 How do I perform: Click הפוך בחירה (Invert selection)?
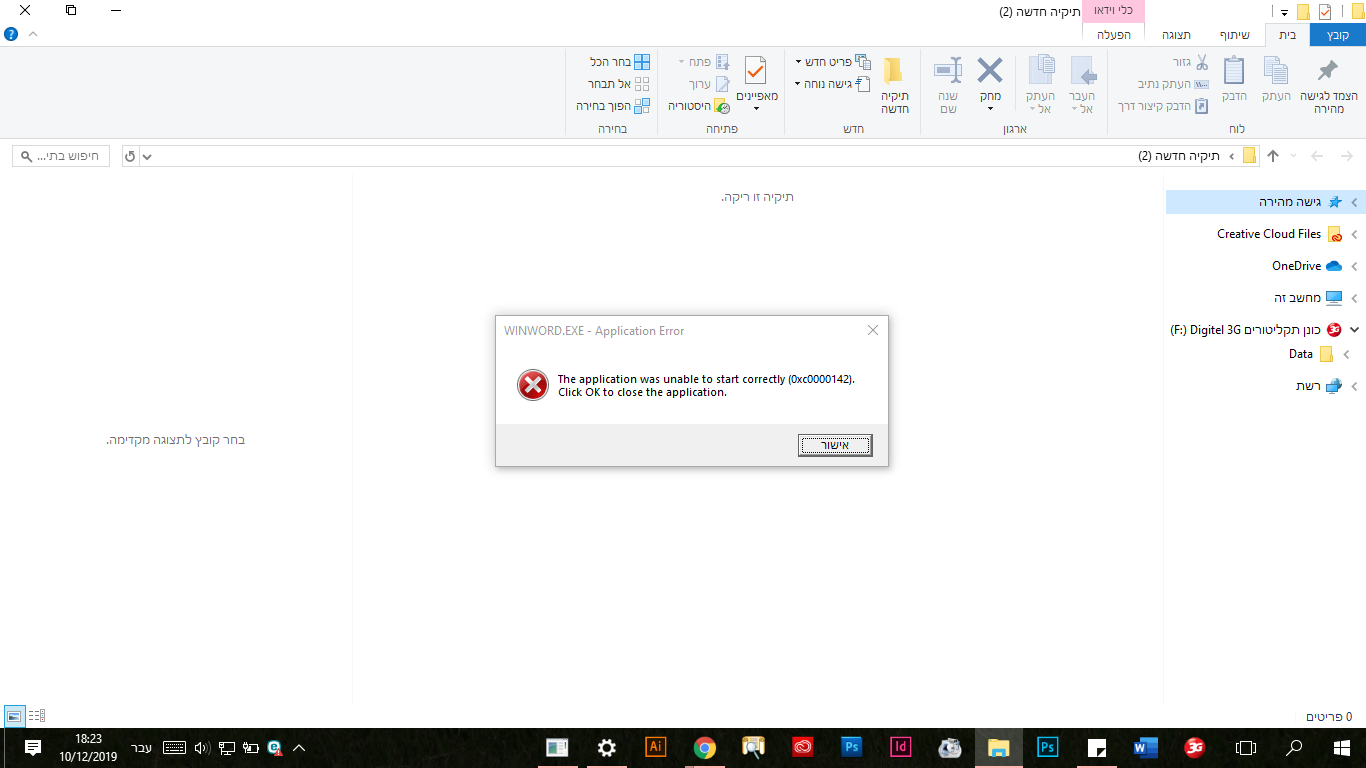(613, 106)
